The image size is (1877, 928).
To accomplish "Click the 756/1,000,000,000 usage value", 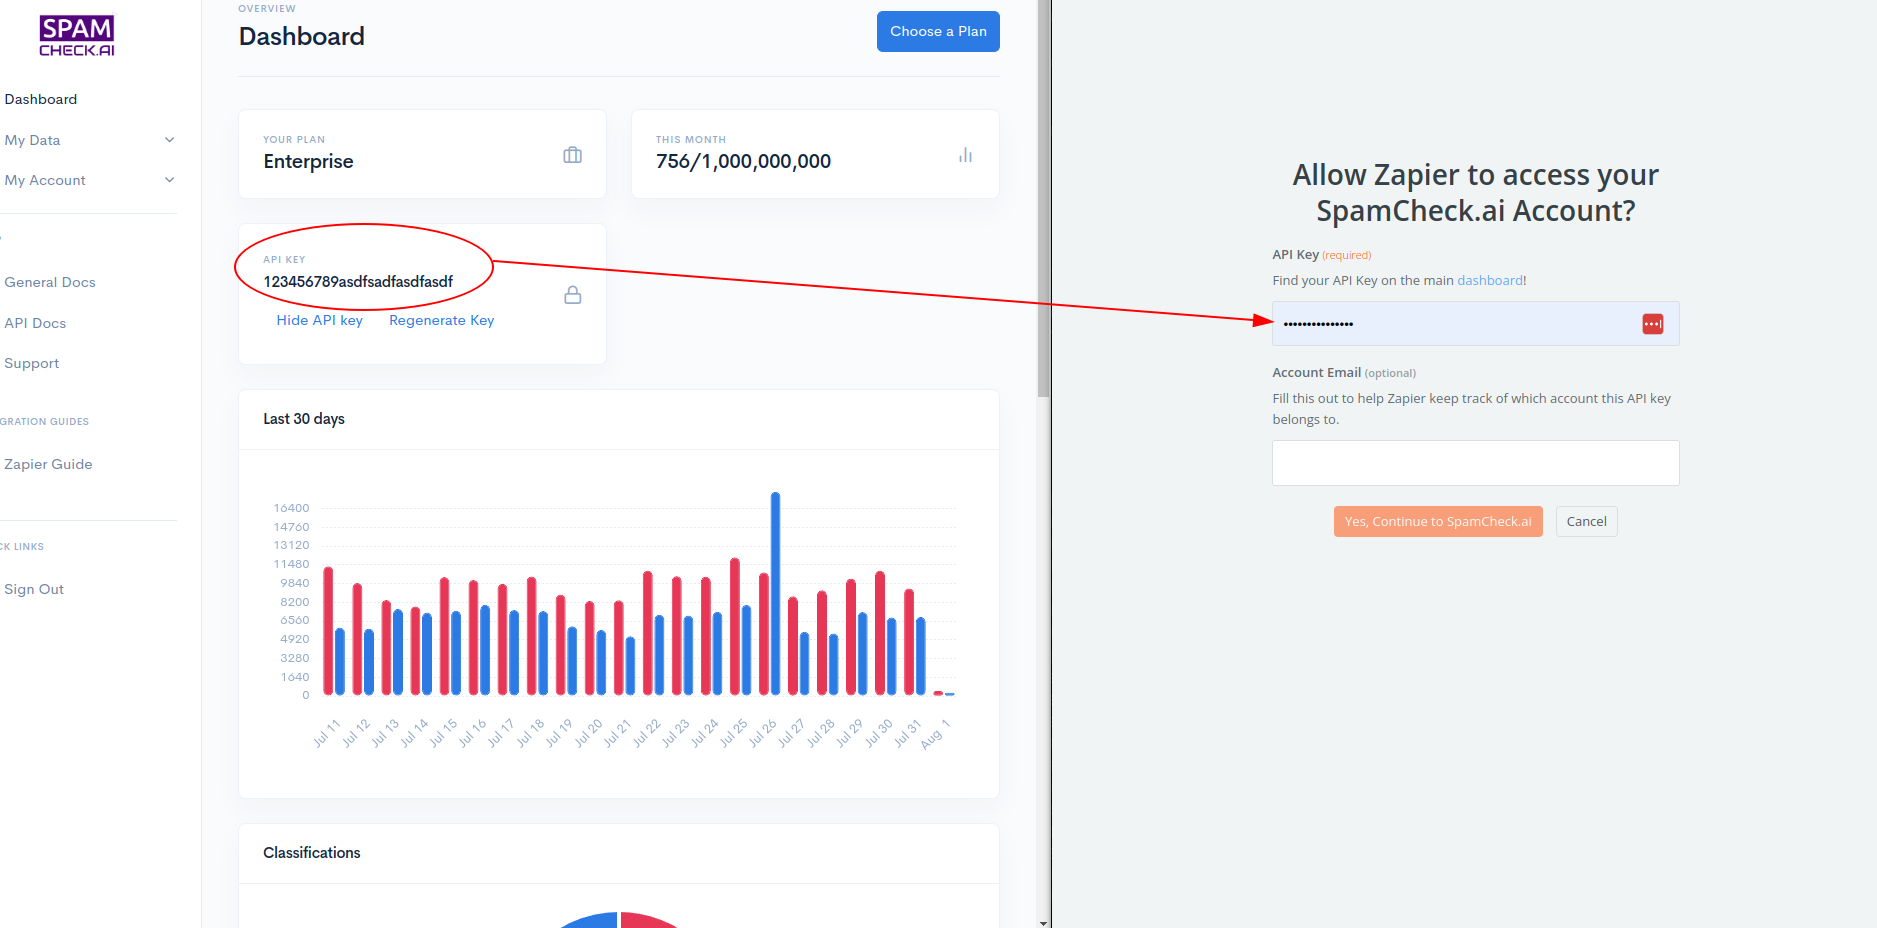I will 743,161.
